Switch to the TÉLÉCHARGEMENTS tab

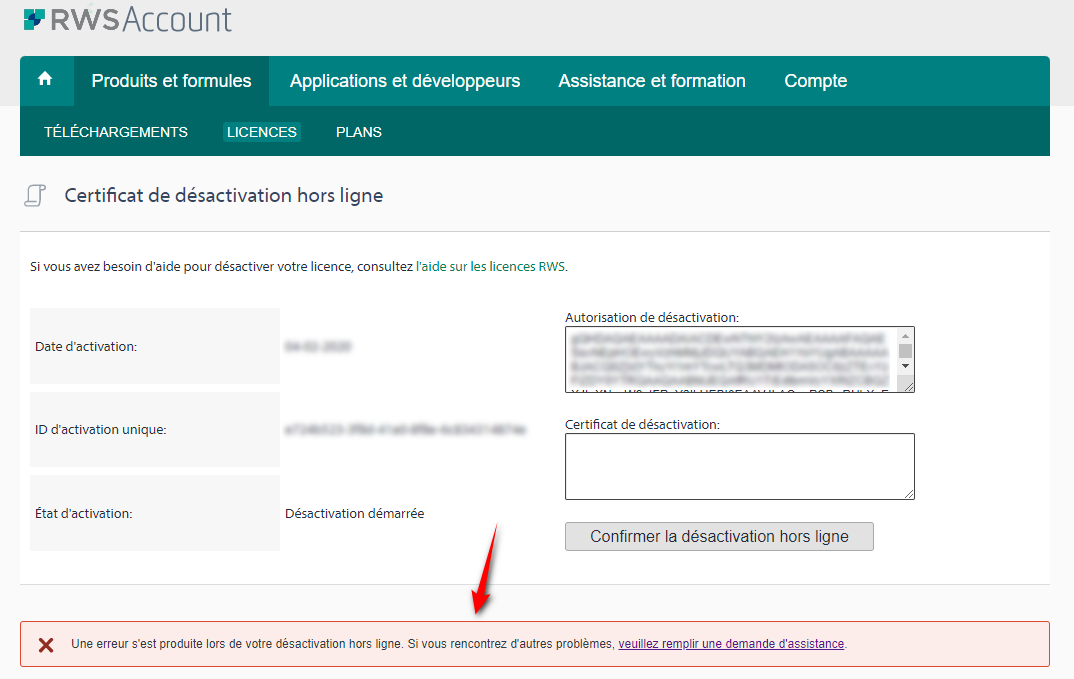[x=115, y=131]
